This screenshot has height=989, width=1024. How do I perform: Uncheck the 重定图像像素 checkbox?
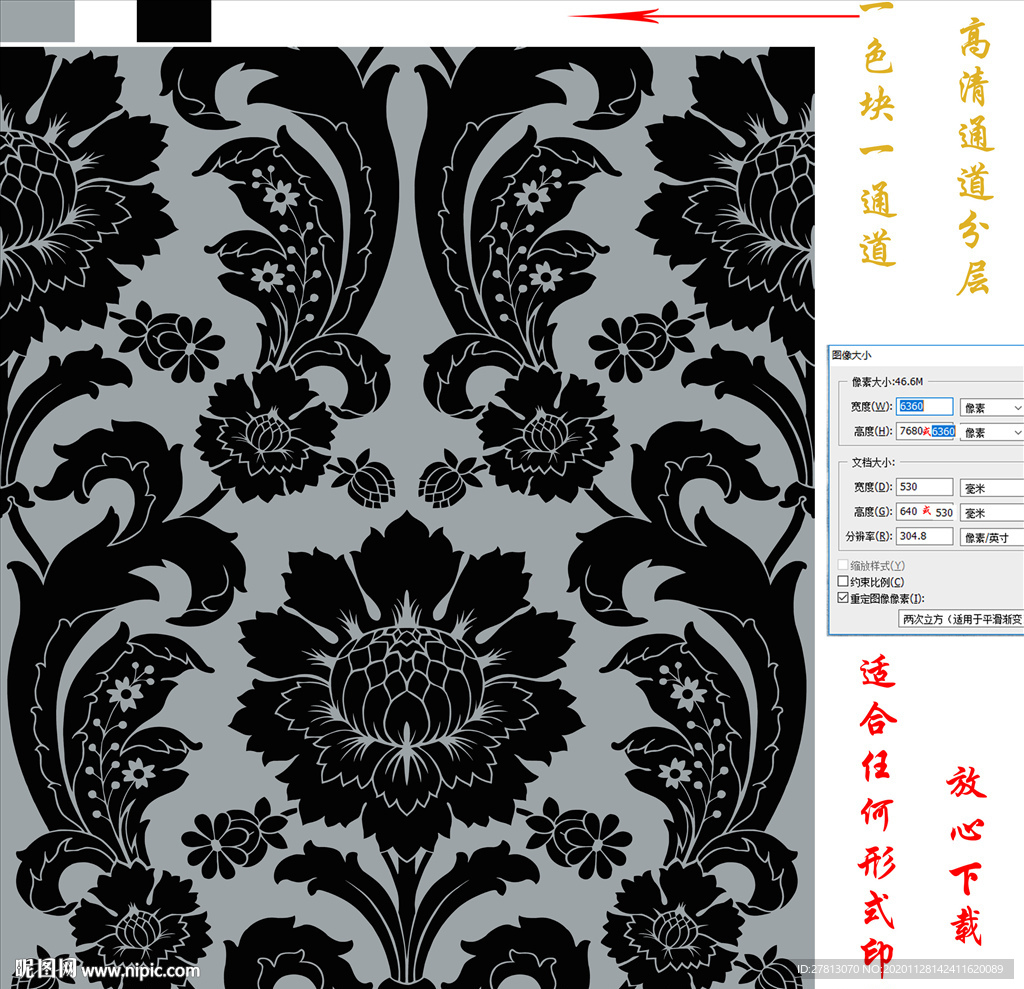pos(842,598)
